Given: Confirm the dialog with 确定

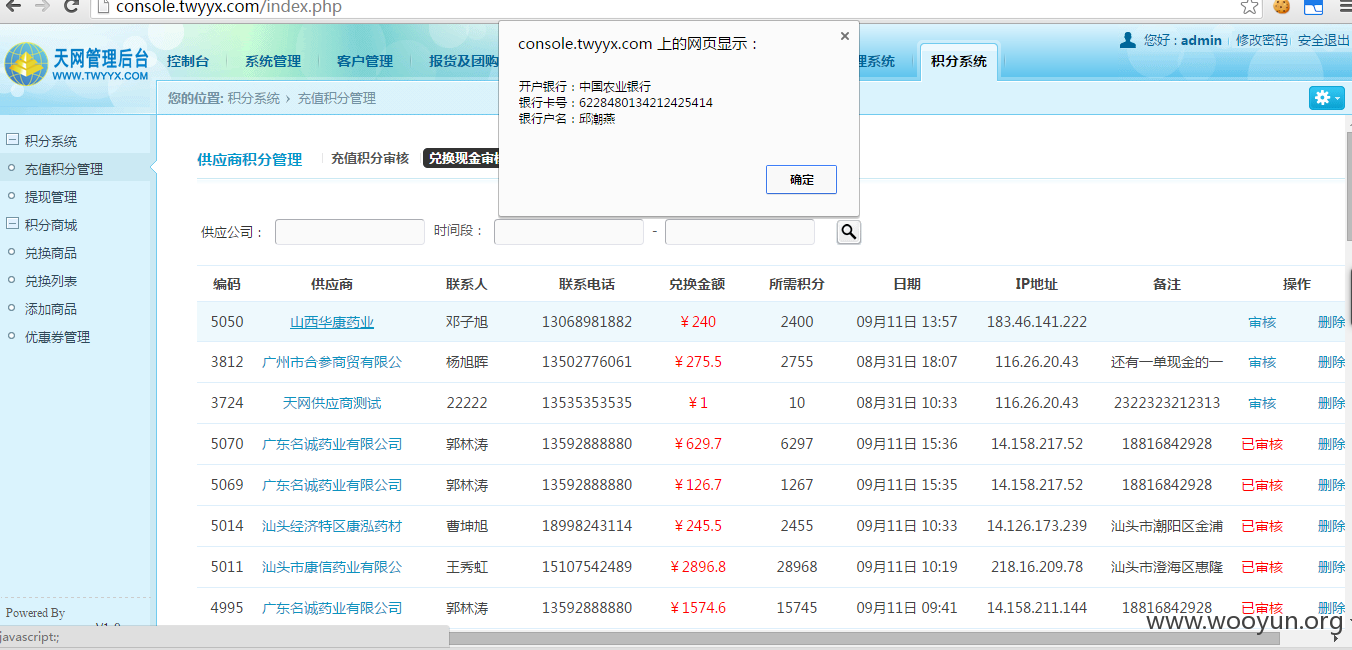Looking at the screenshot, I should pyautogui.click(x=801, y=180).
